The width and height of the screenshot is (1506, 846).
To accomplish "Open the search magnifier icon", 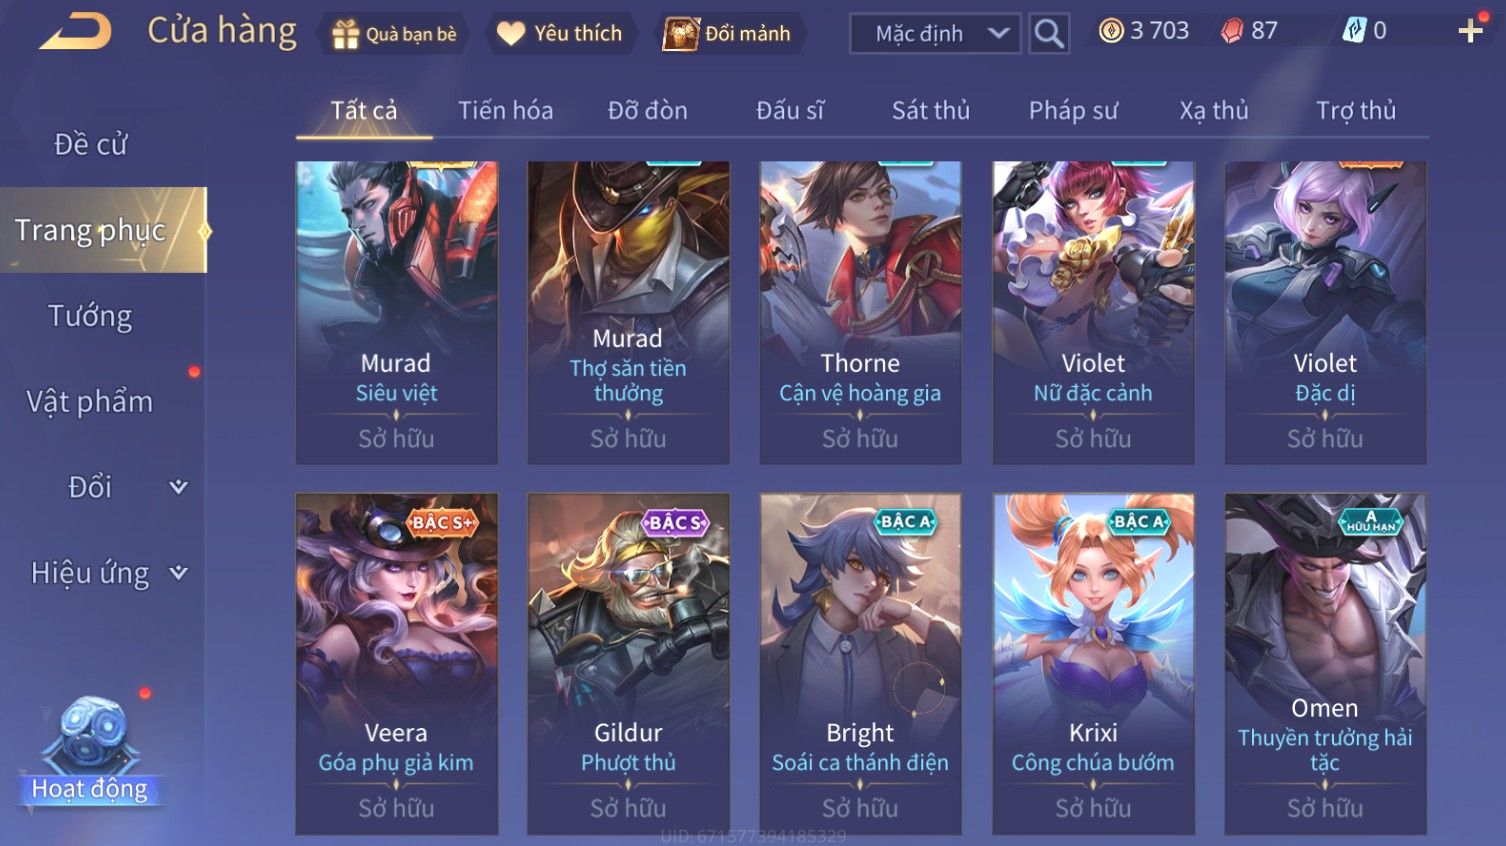I will coord(1049,34).
